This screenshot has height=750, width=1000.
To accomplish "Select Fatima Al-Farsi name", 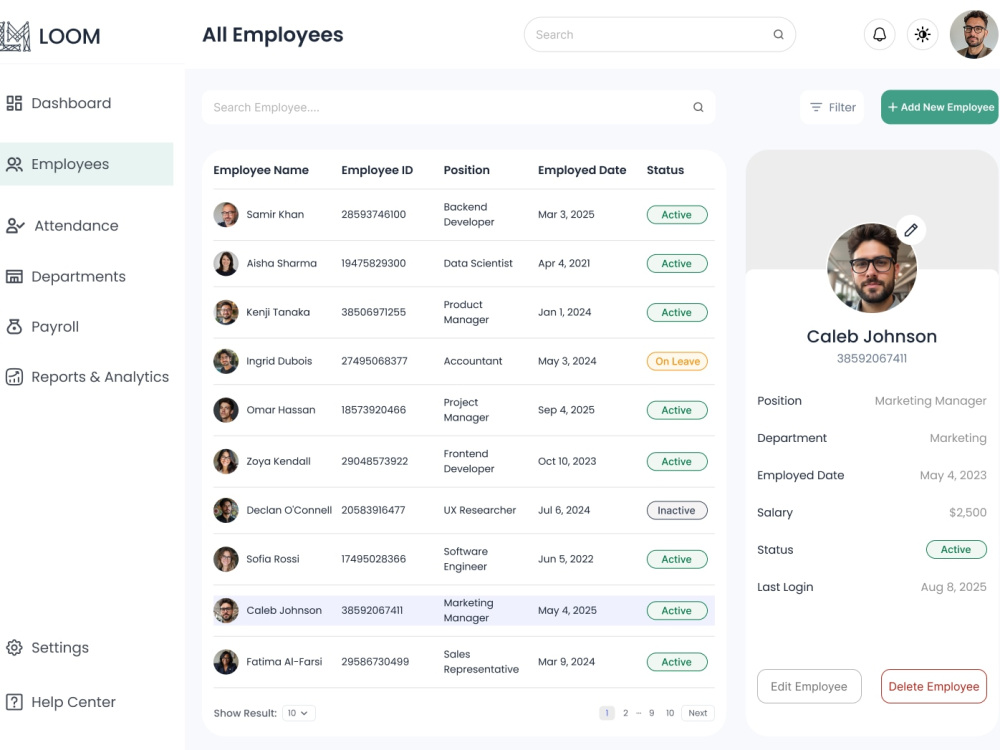I will coord(284,662).
